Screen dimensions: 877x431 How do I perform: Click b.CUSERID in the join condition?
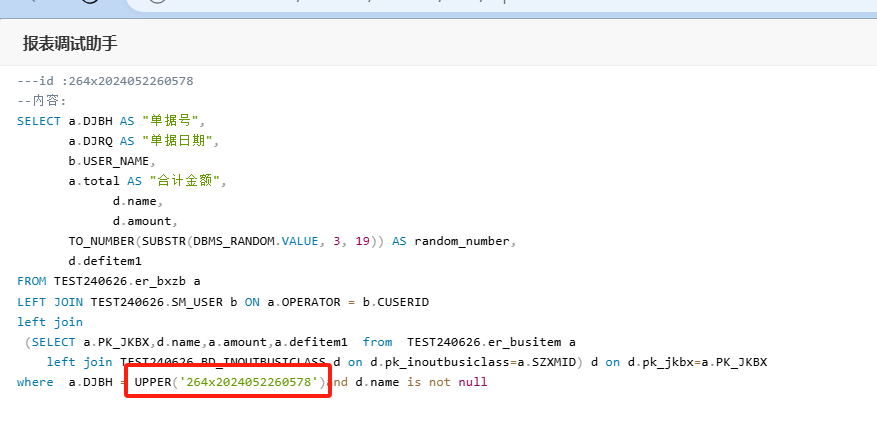coord(395,302)
